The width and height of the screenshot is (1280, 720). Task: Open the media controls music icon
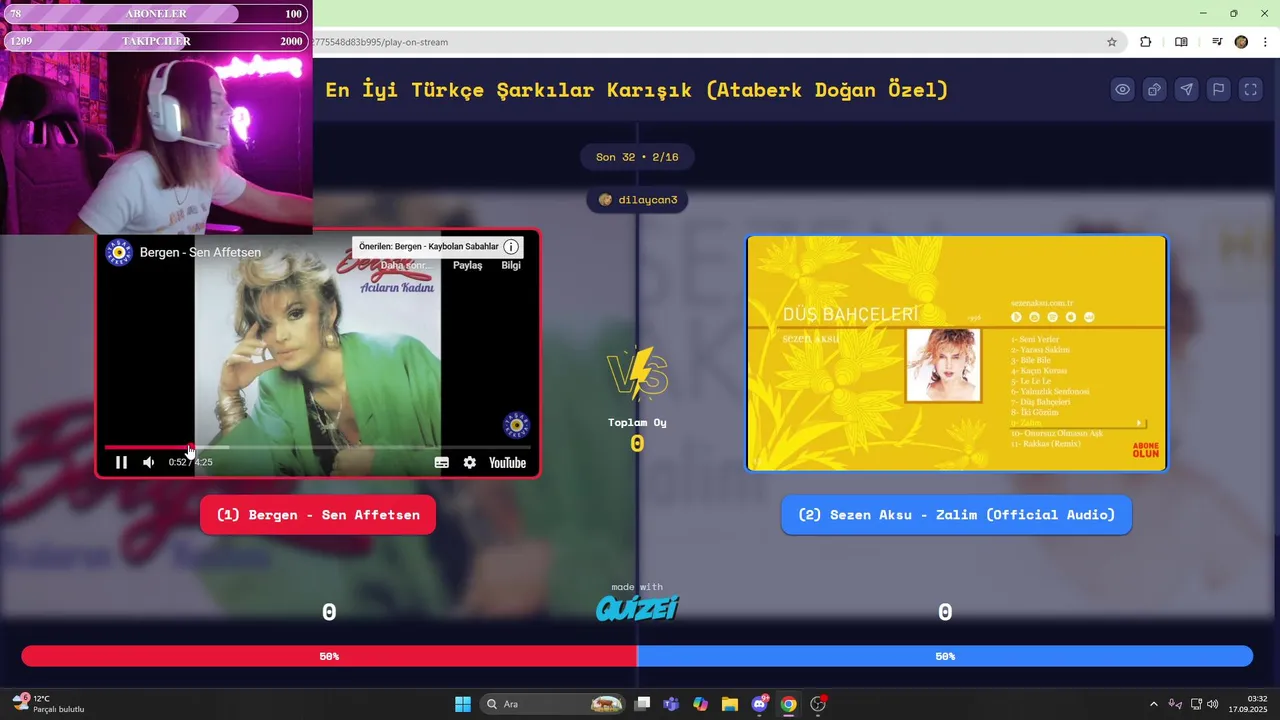(1217, 42)
